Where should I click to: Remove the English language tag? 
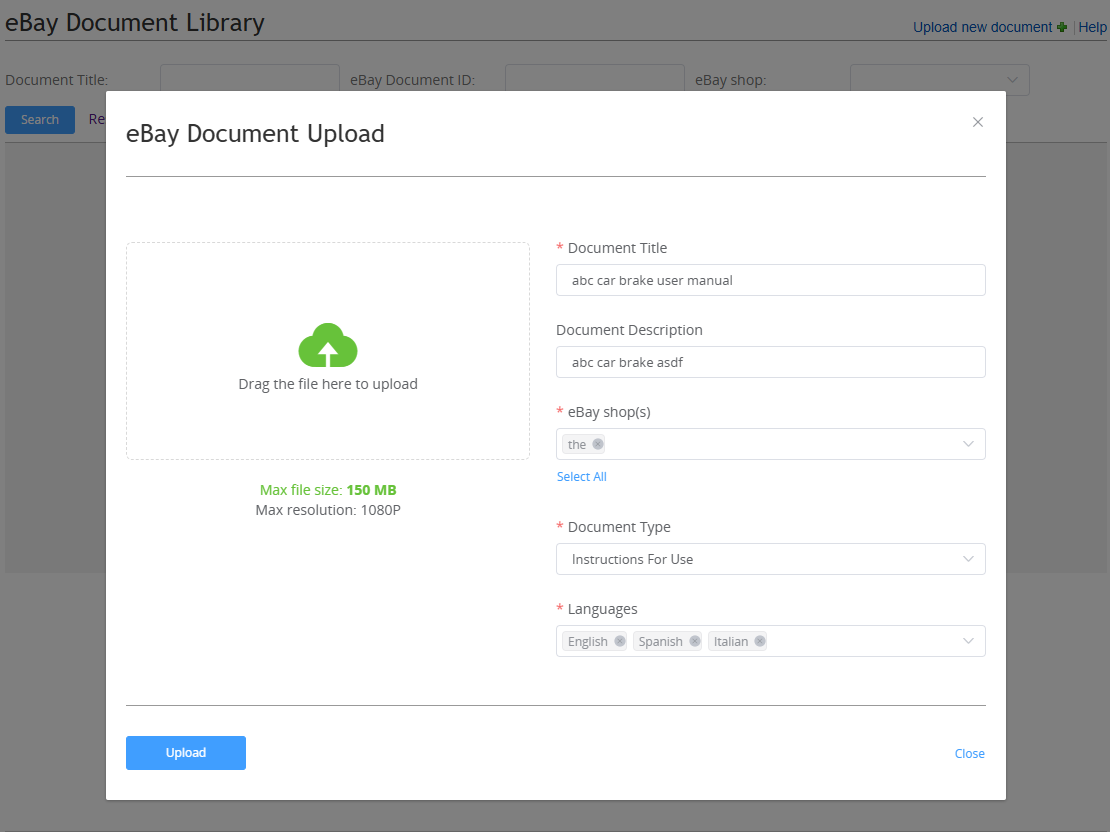click(619, 641)
